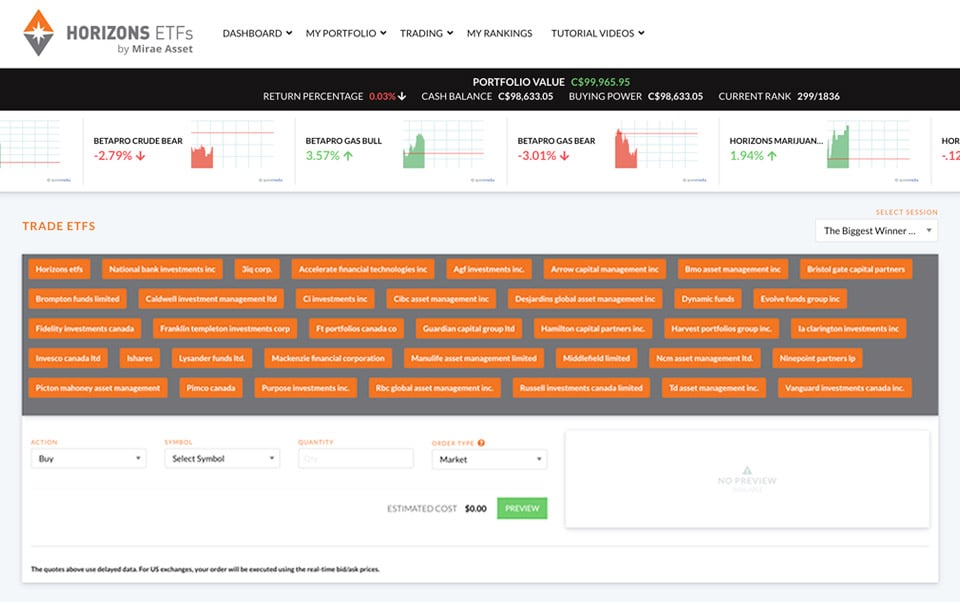Select Ft portfolios canada co tag
960x602 pixels.
356,328
